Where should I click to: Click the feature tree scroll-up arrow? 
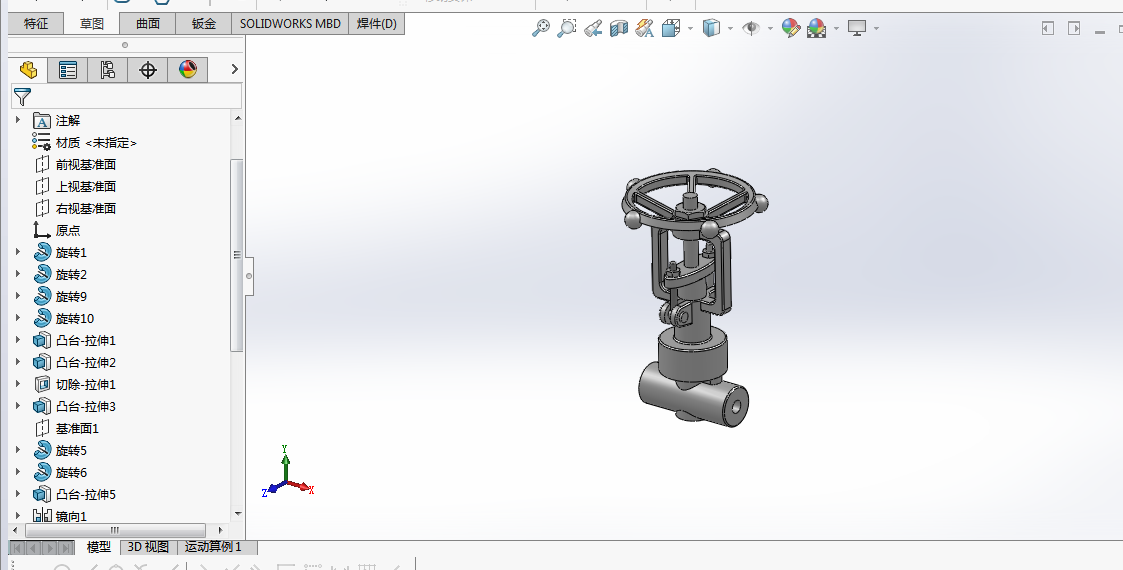click(238, 118)
